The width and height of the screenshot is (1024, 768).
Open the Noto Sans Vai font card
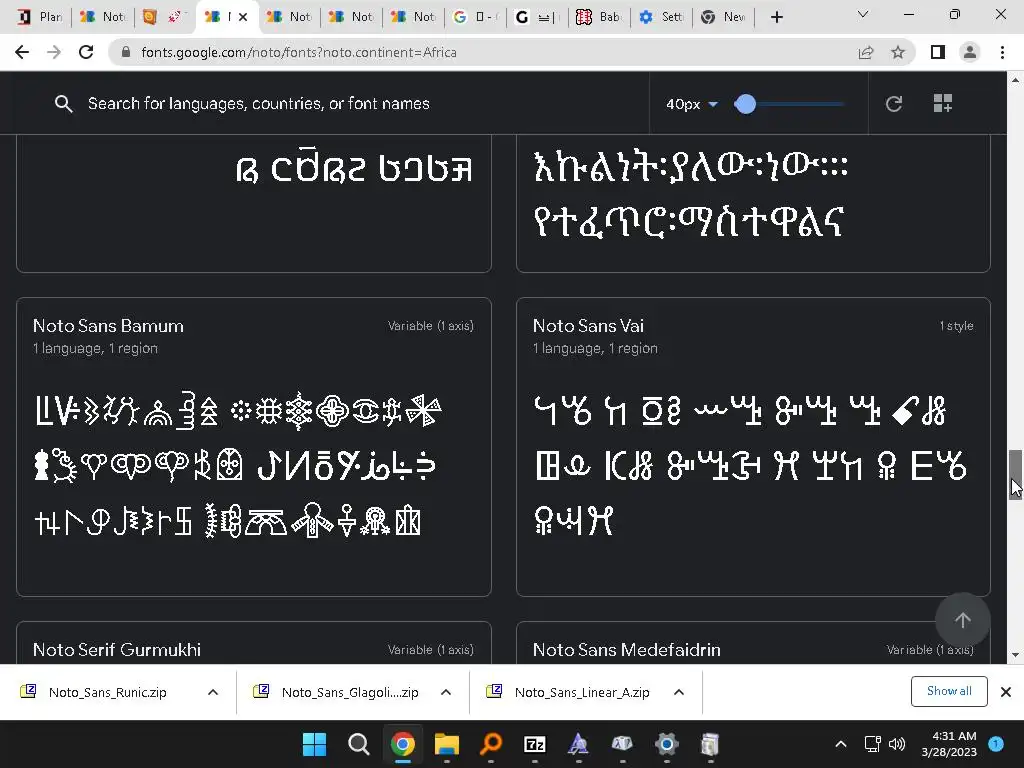pyautogui.click(x=753, y=447)
